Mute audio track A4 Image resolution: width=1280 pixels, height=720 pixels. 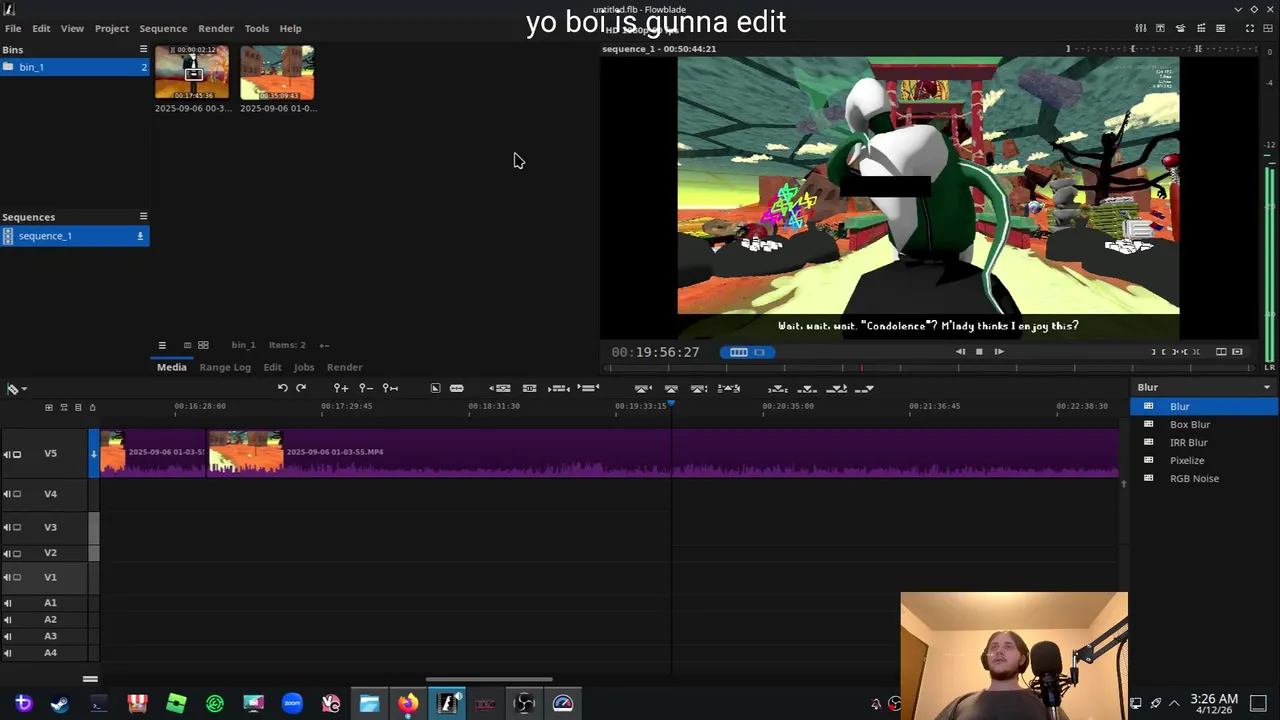(x=7, y=653)
